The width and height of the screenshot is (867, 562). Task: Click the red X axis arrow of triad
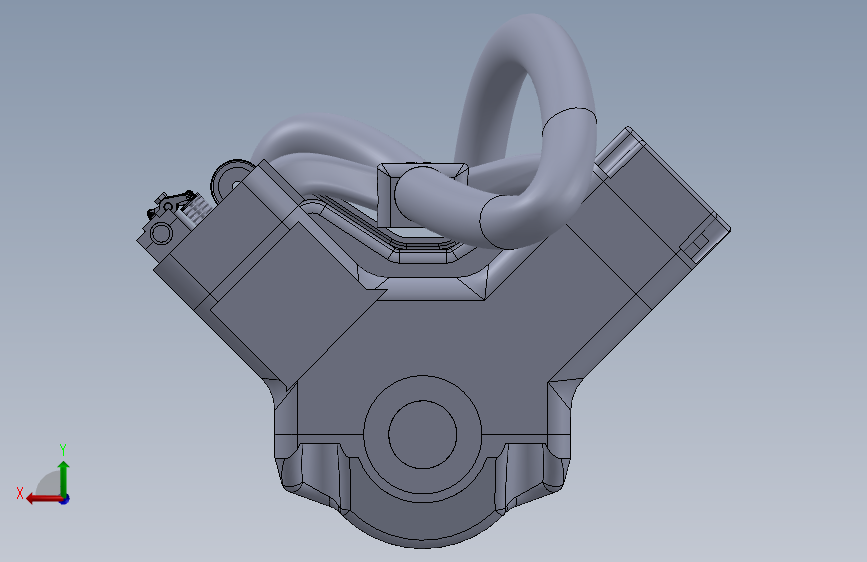click(x=44, y=499)
